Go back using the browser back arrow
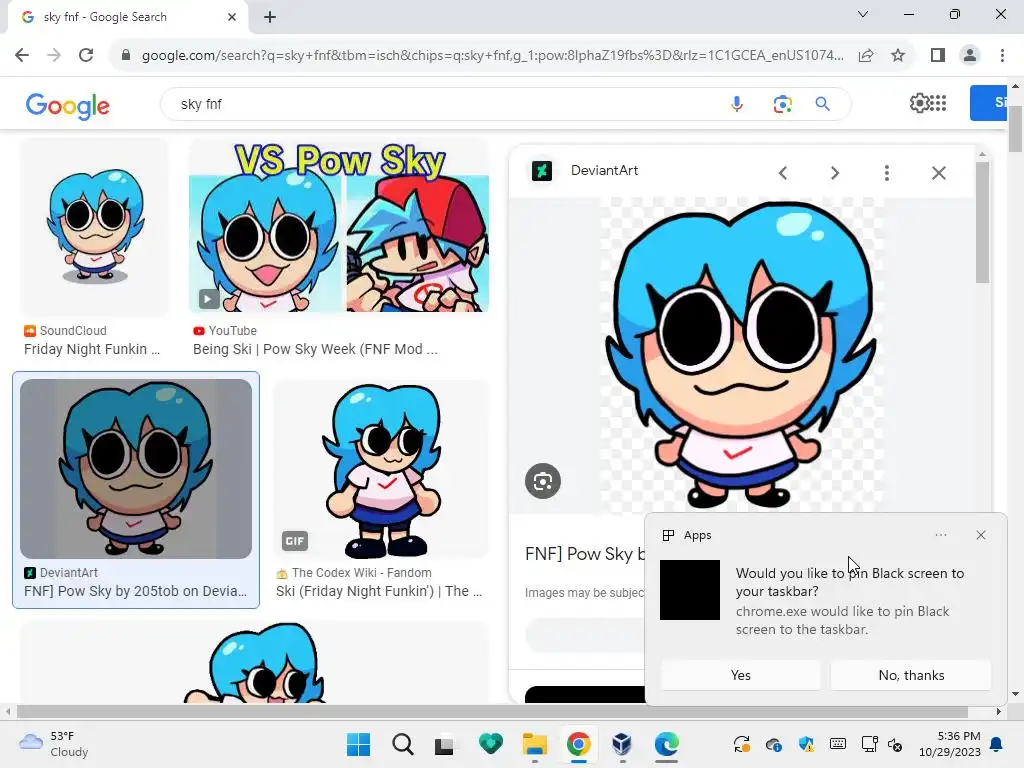 click(22, 55)
